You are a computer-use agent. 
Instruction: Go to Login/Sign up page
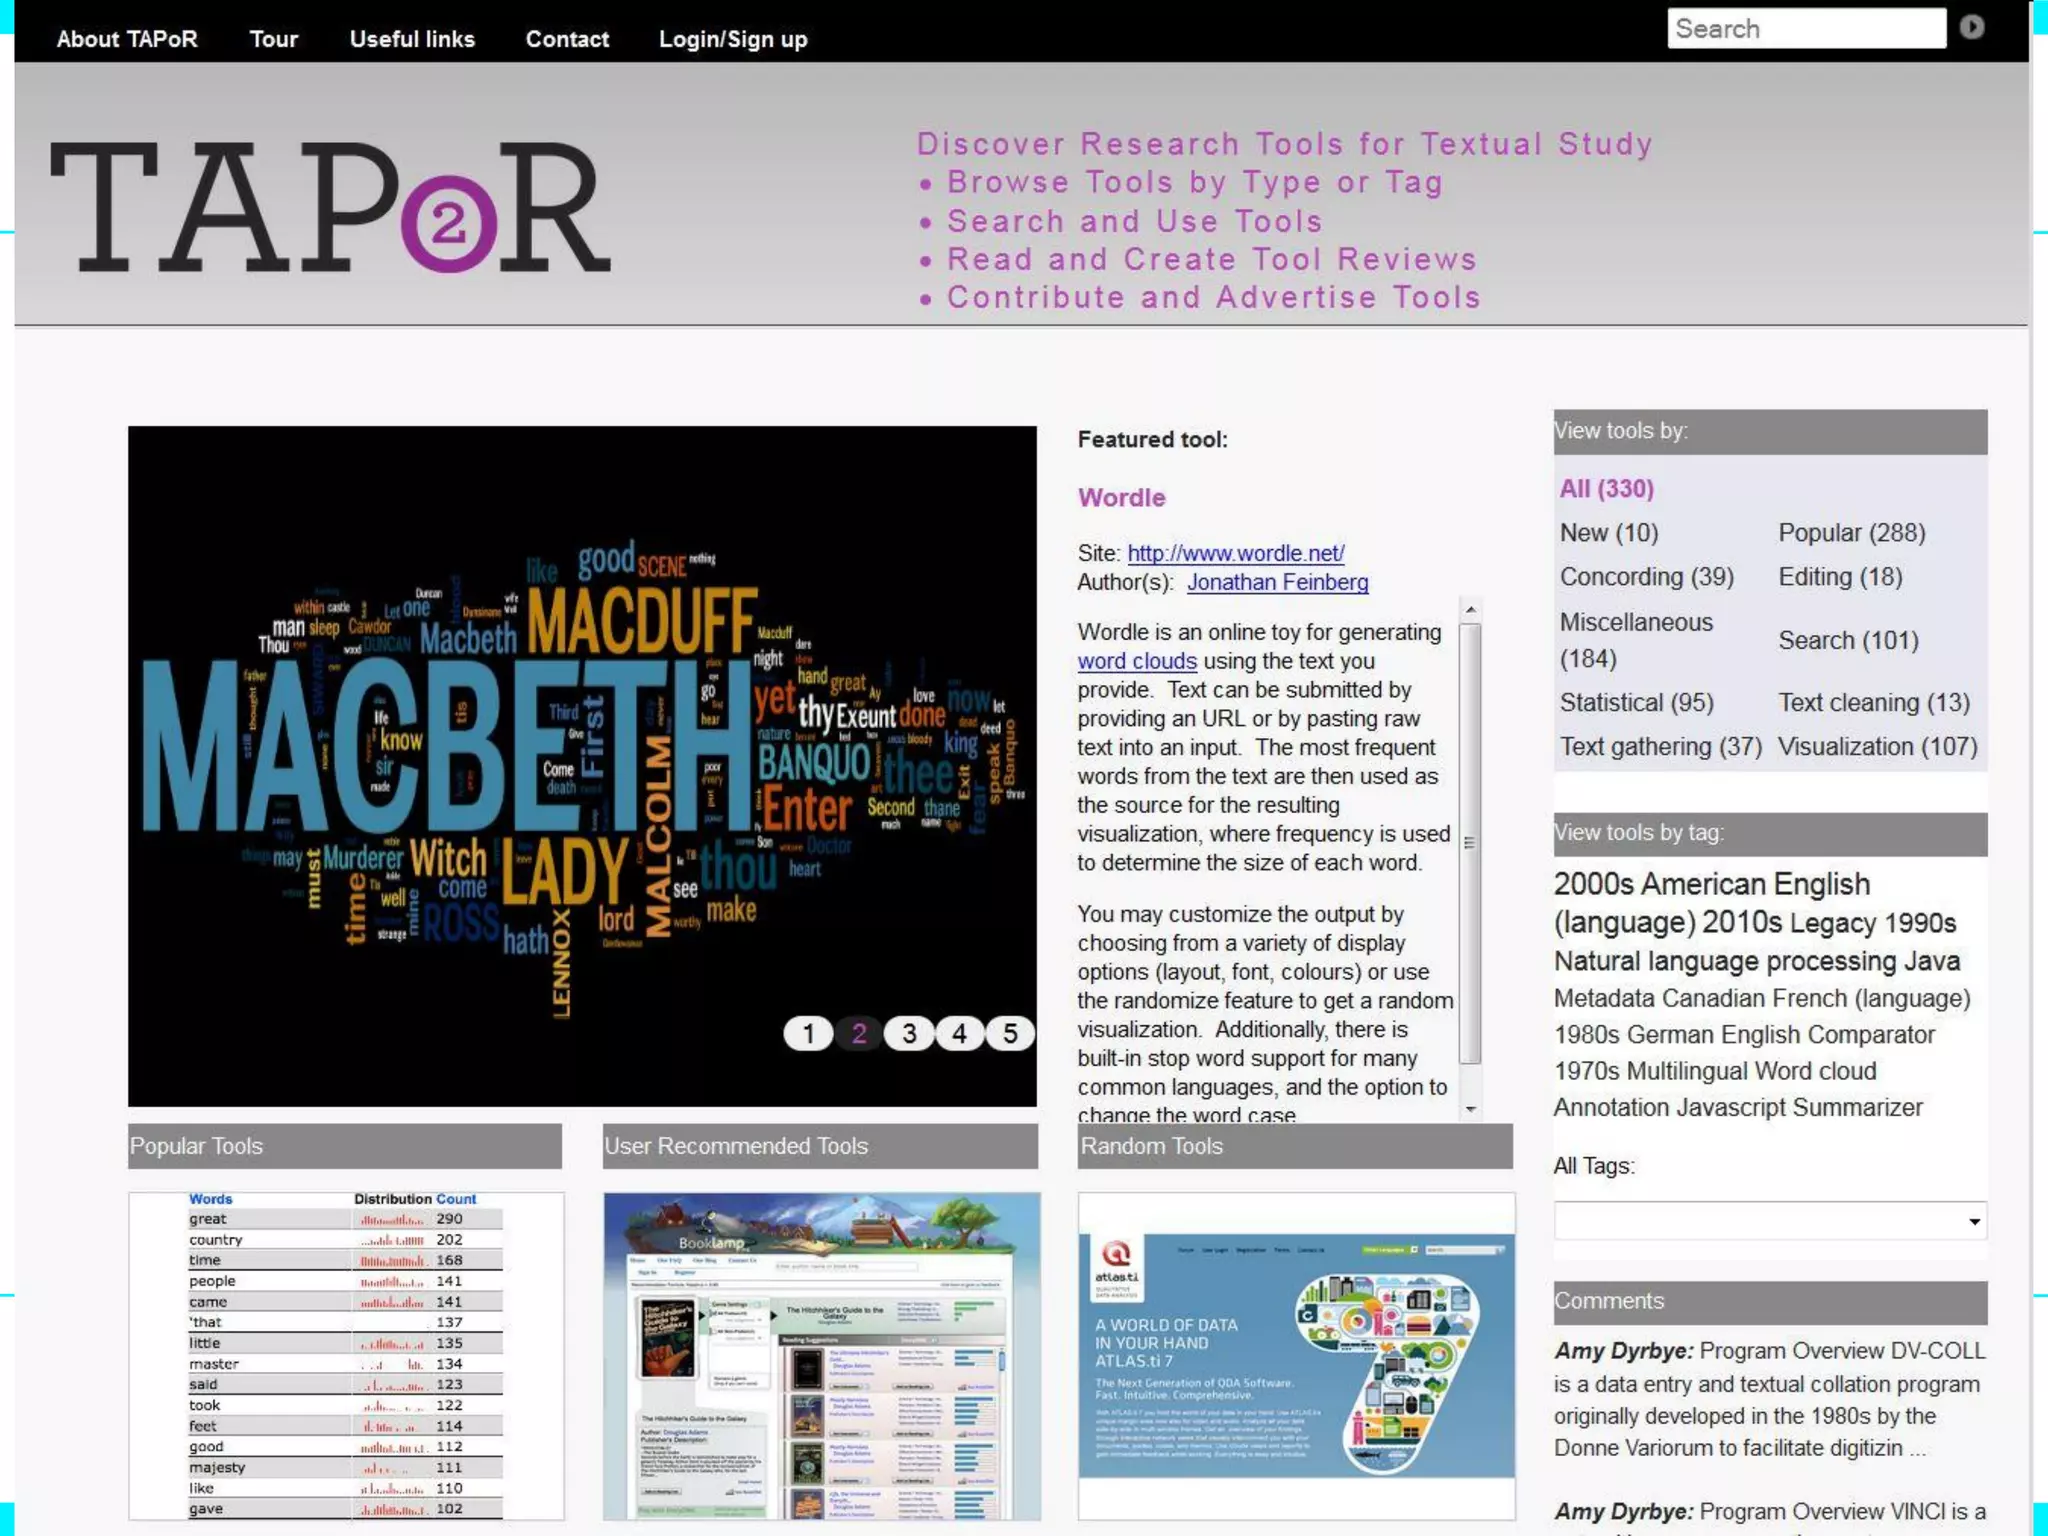(732, 39)
